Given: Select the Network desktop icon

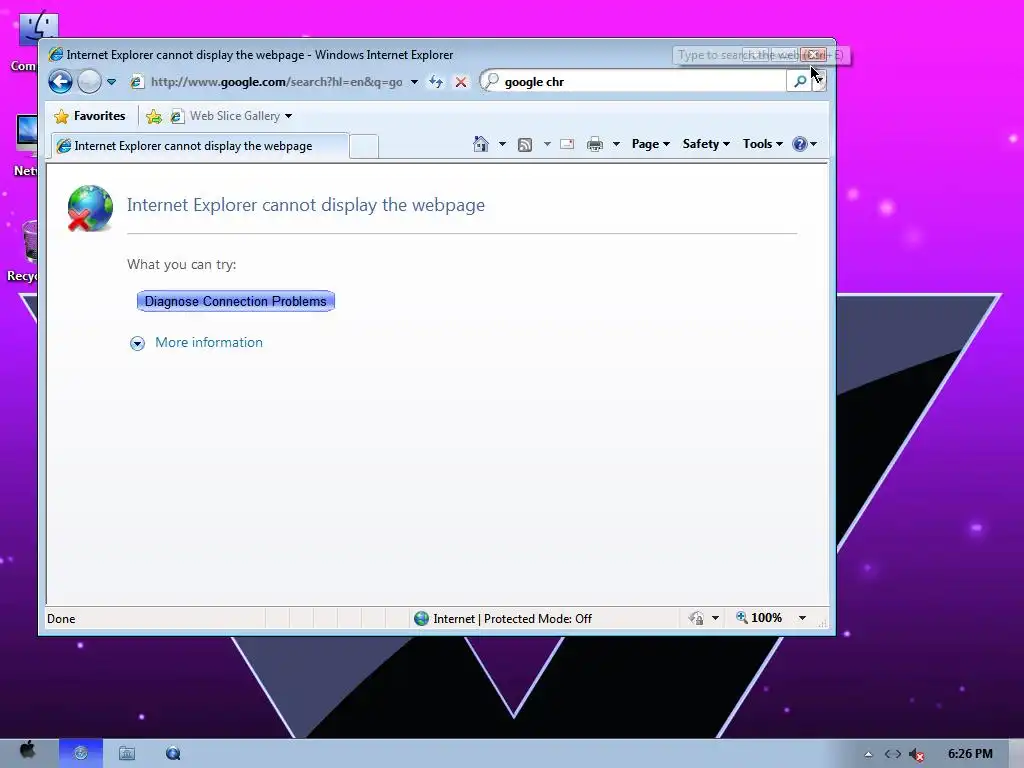Looking at the screenshot, I should [x=26, y=146].
